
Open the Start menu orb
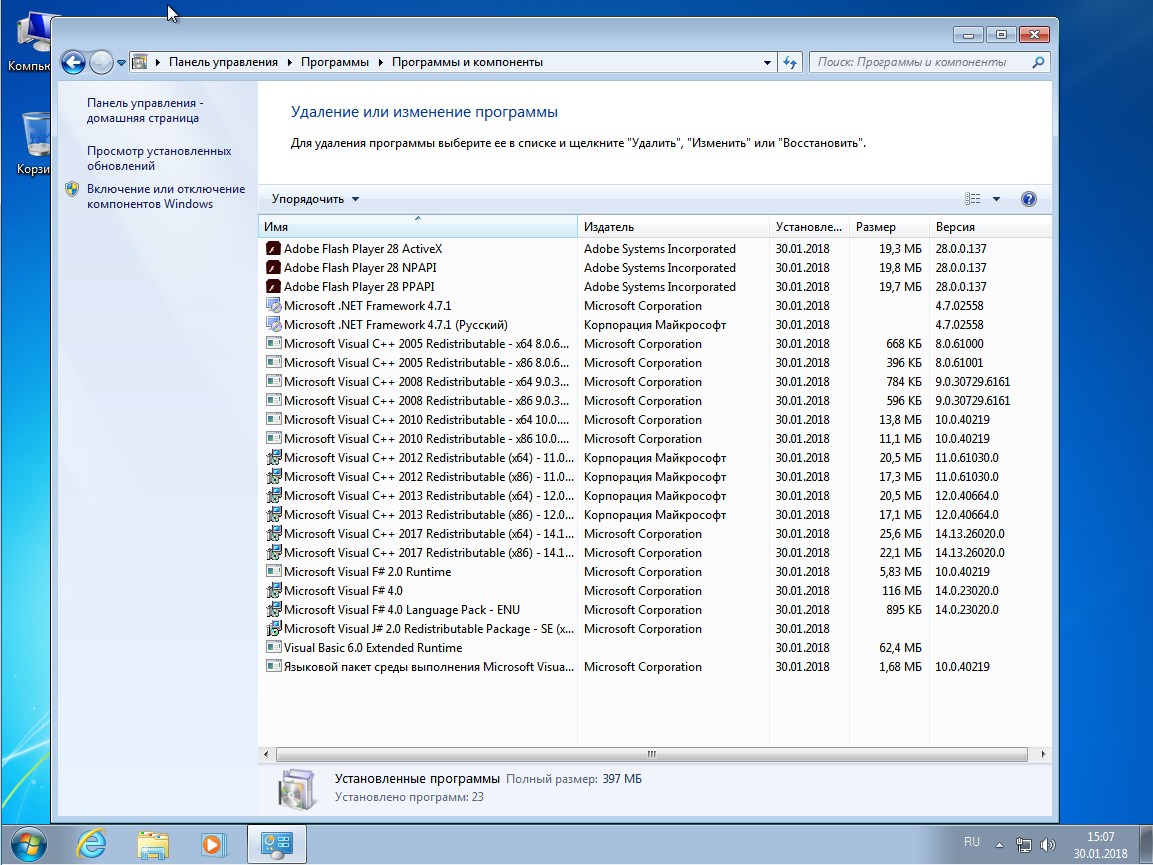pyautogui.click(x=28, y=844)
